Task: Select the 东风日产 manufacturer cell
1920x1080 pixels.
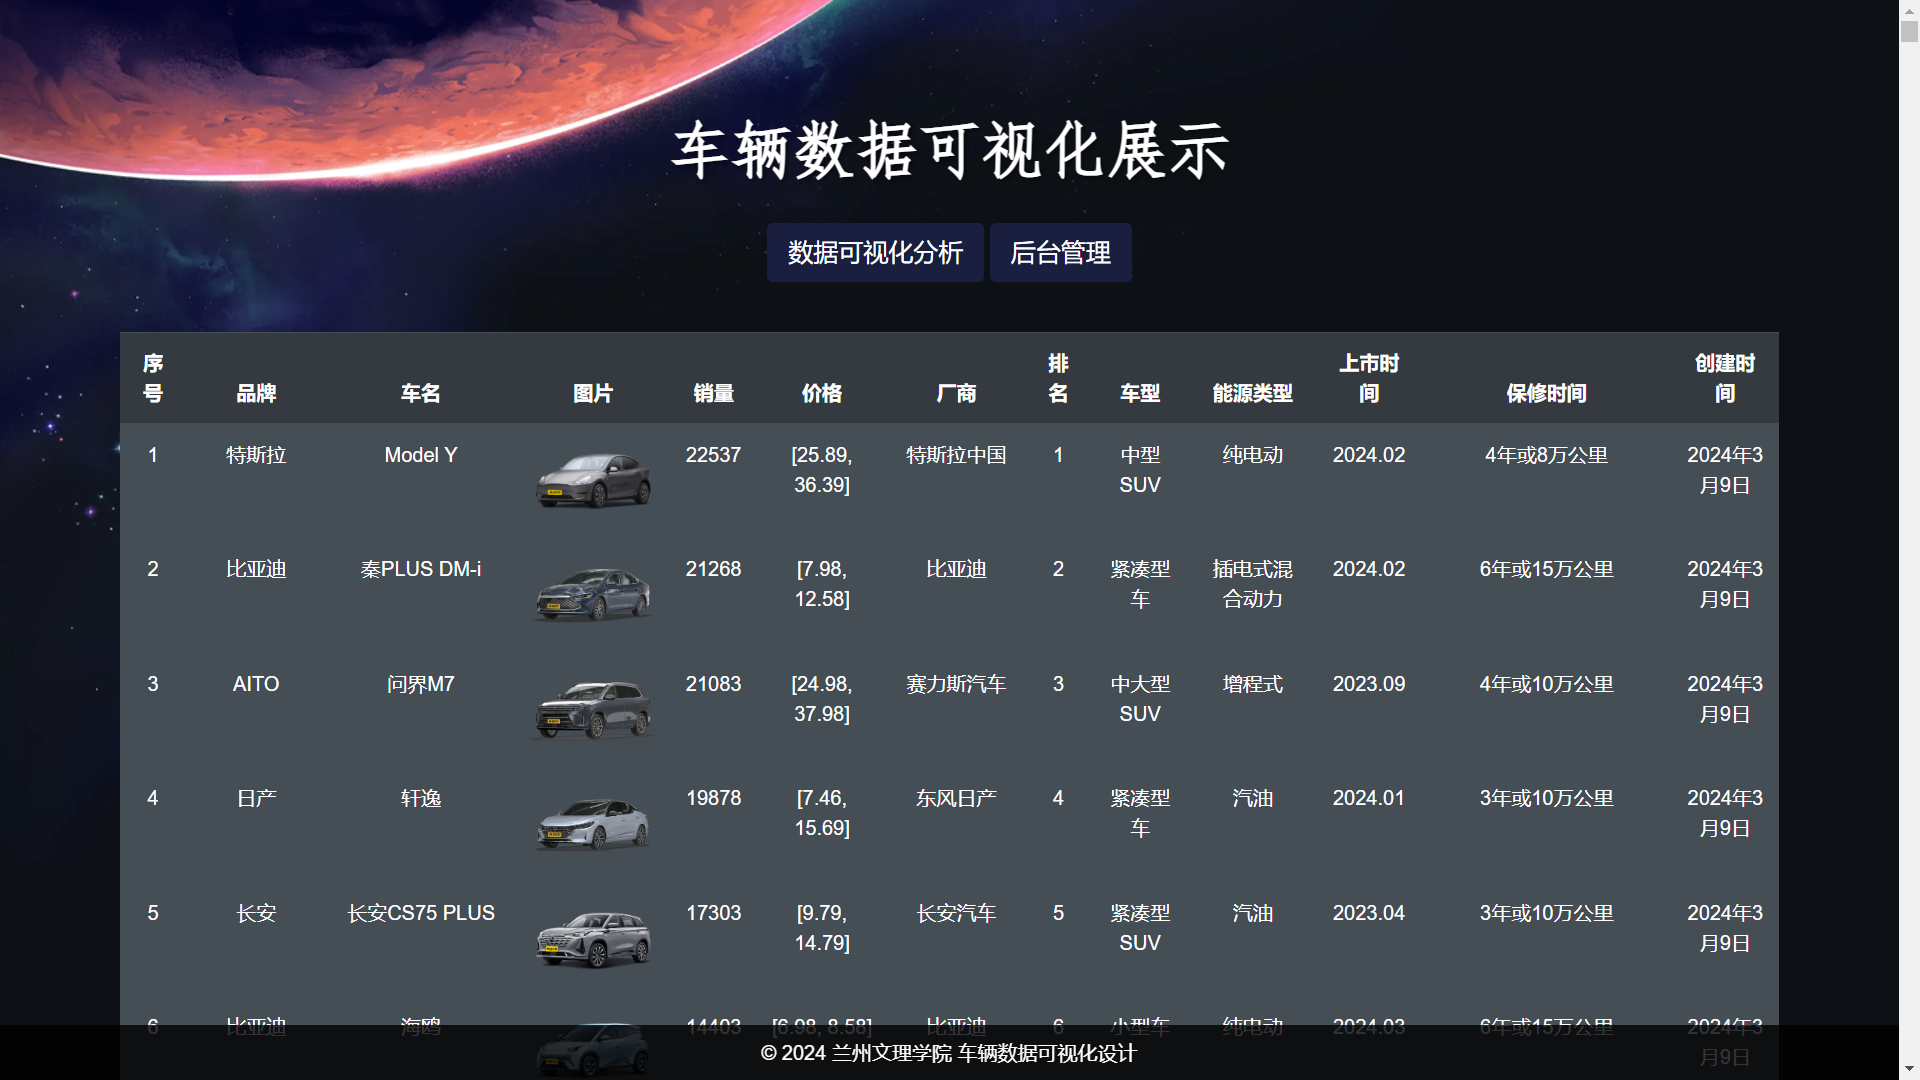Action: (x=956, y=798)
